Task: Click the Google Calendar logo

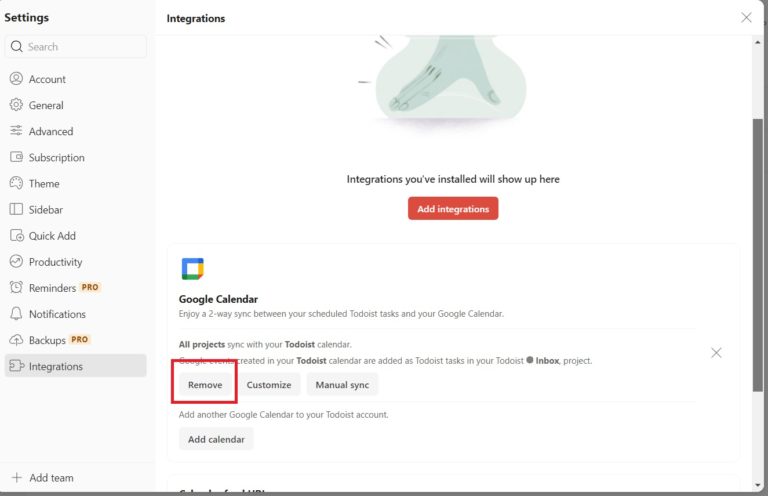Action: tap(192, 269)
